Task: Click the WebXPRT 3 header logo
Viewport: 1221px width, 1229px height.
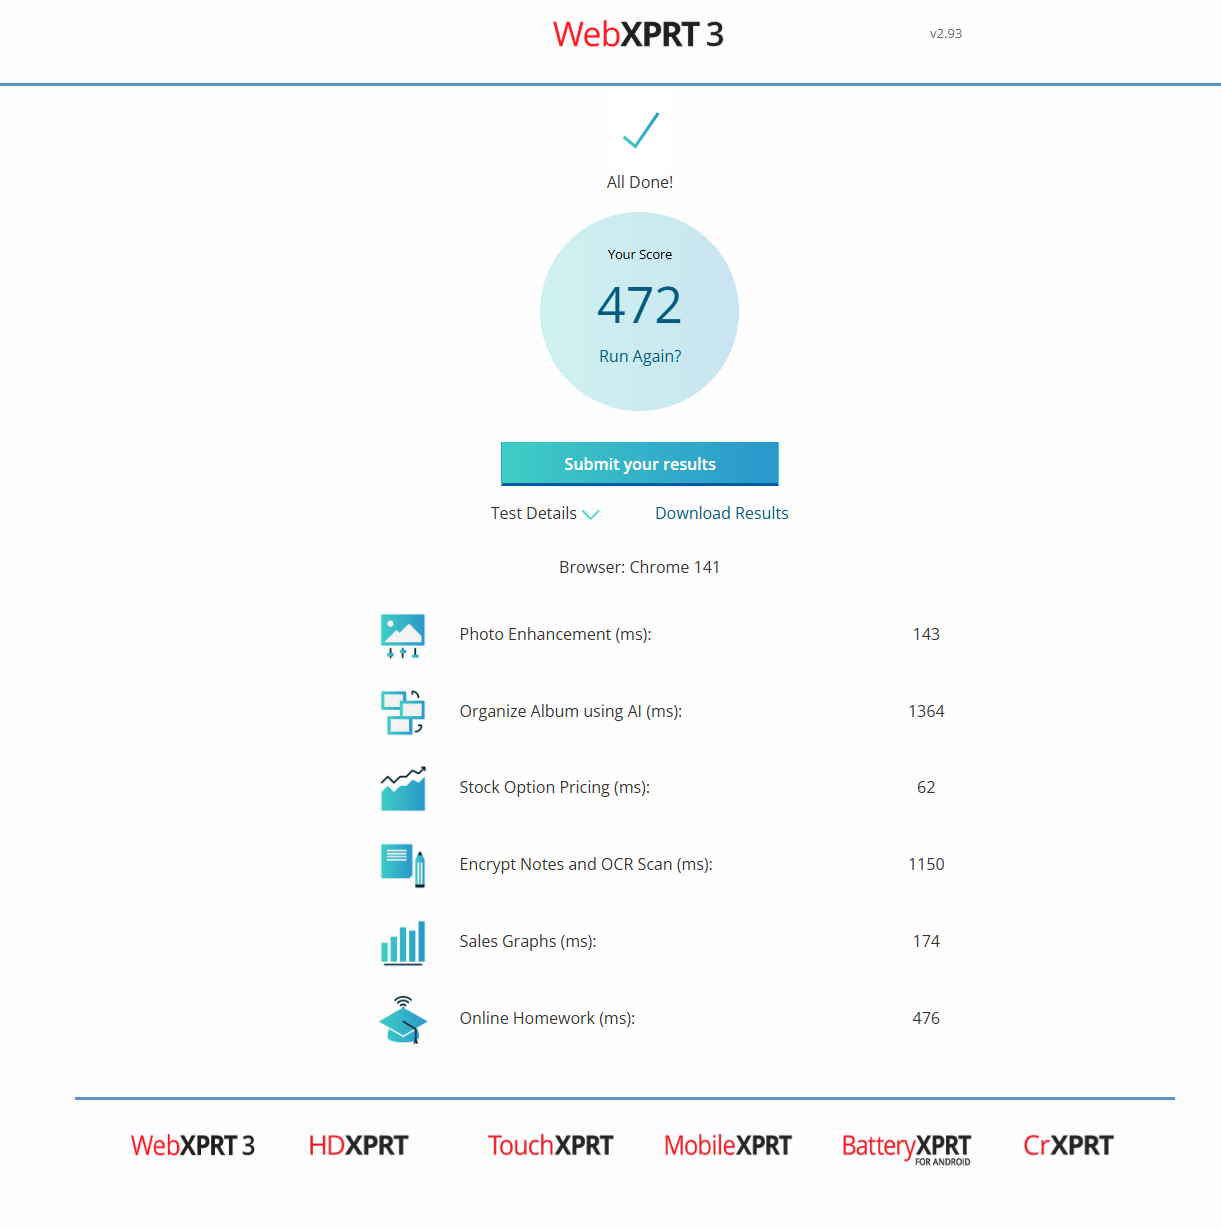Action: click(638, 34)
